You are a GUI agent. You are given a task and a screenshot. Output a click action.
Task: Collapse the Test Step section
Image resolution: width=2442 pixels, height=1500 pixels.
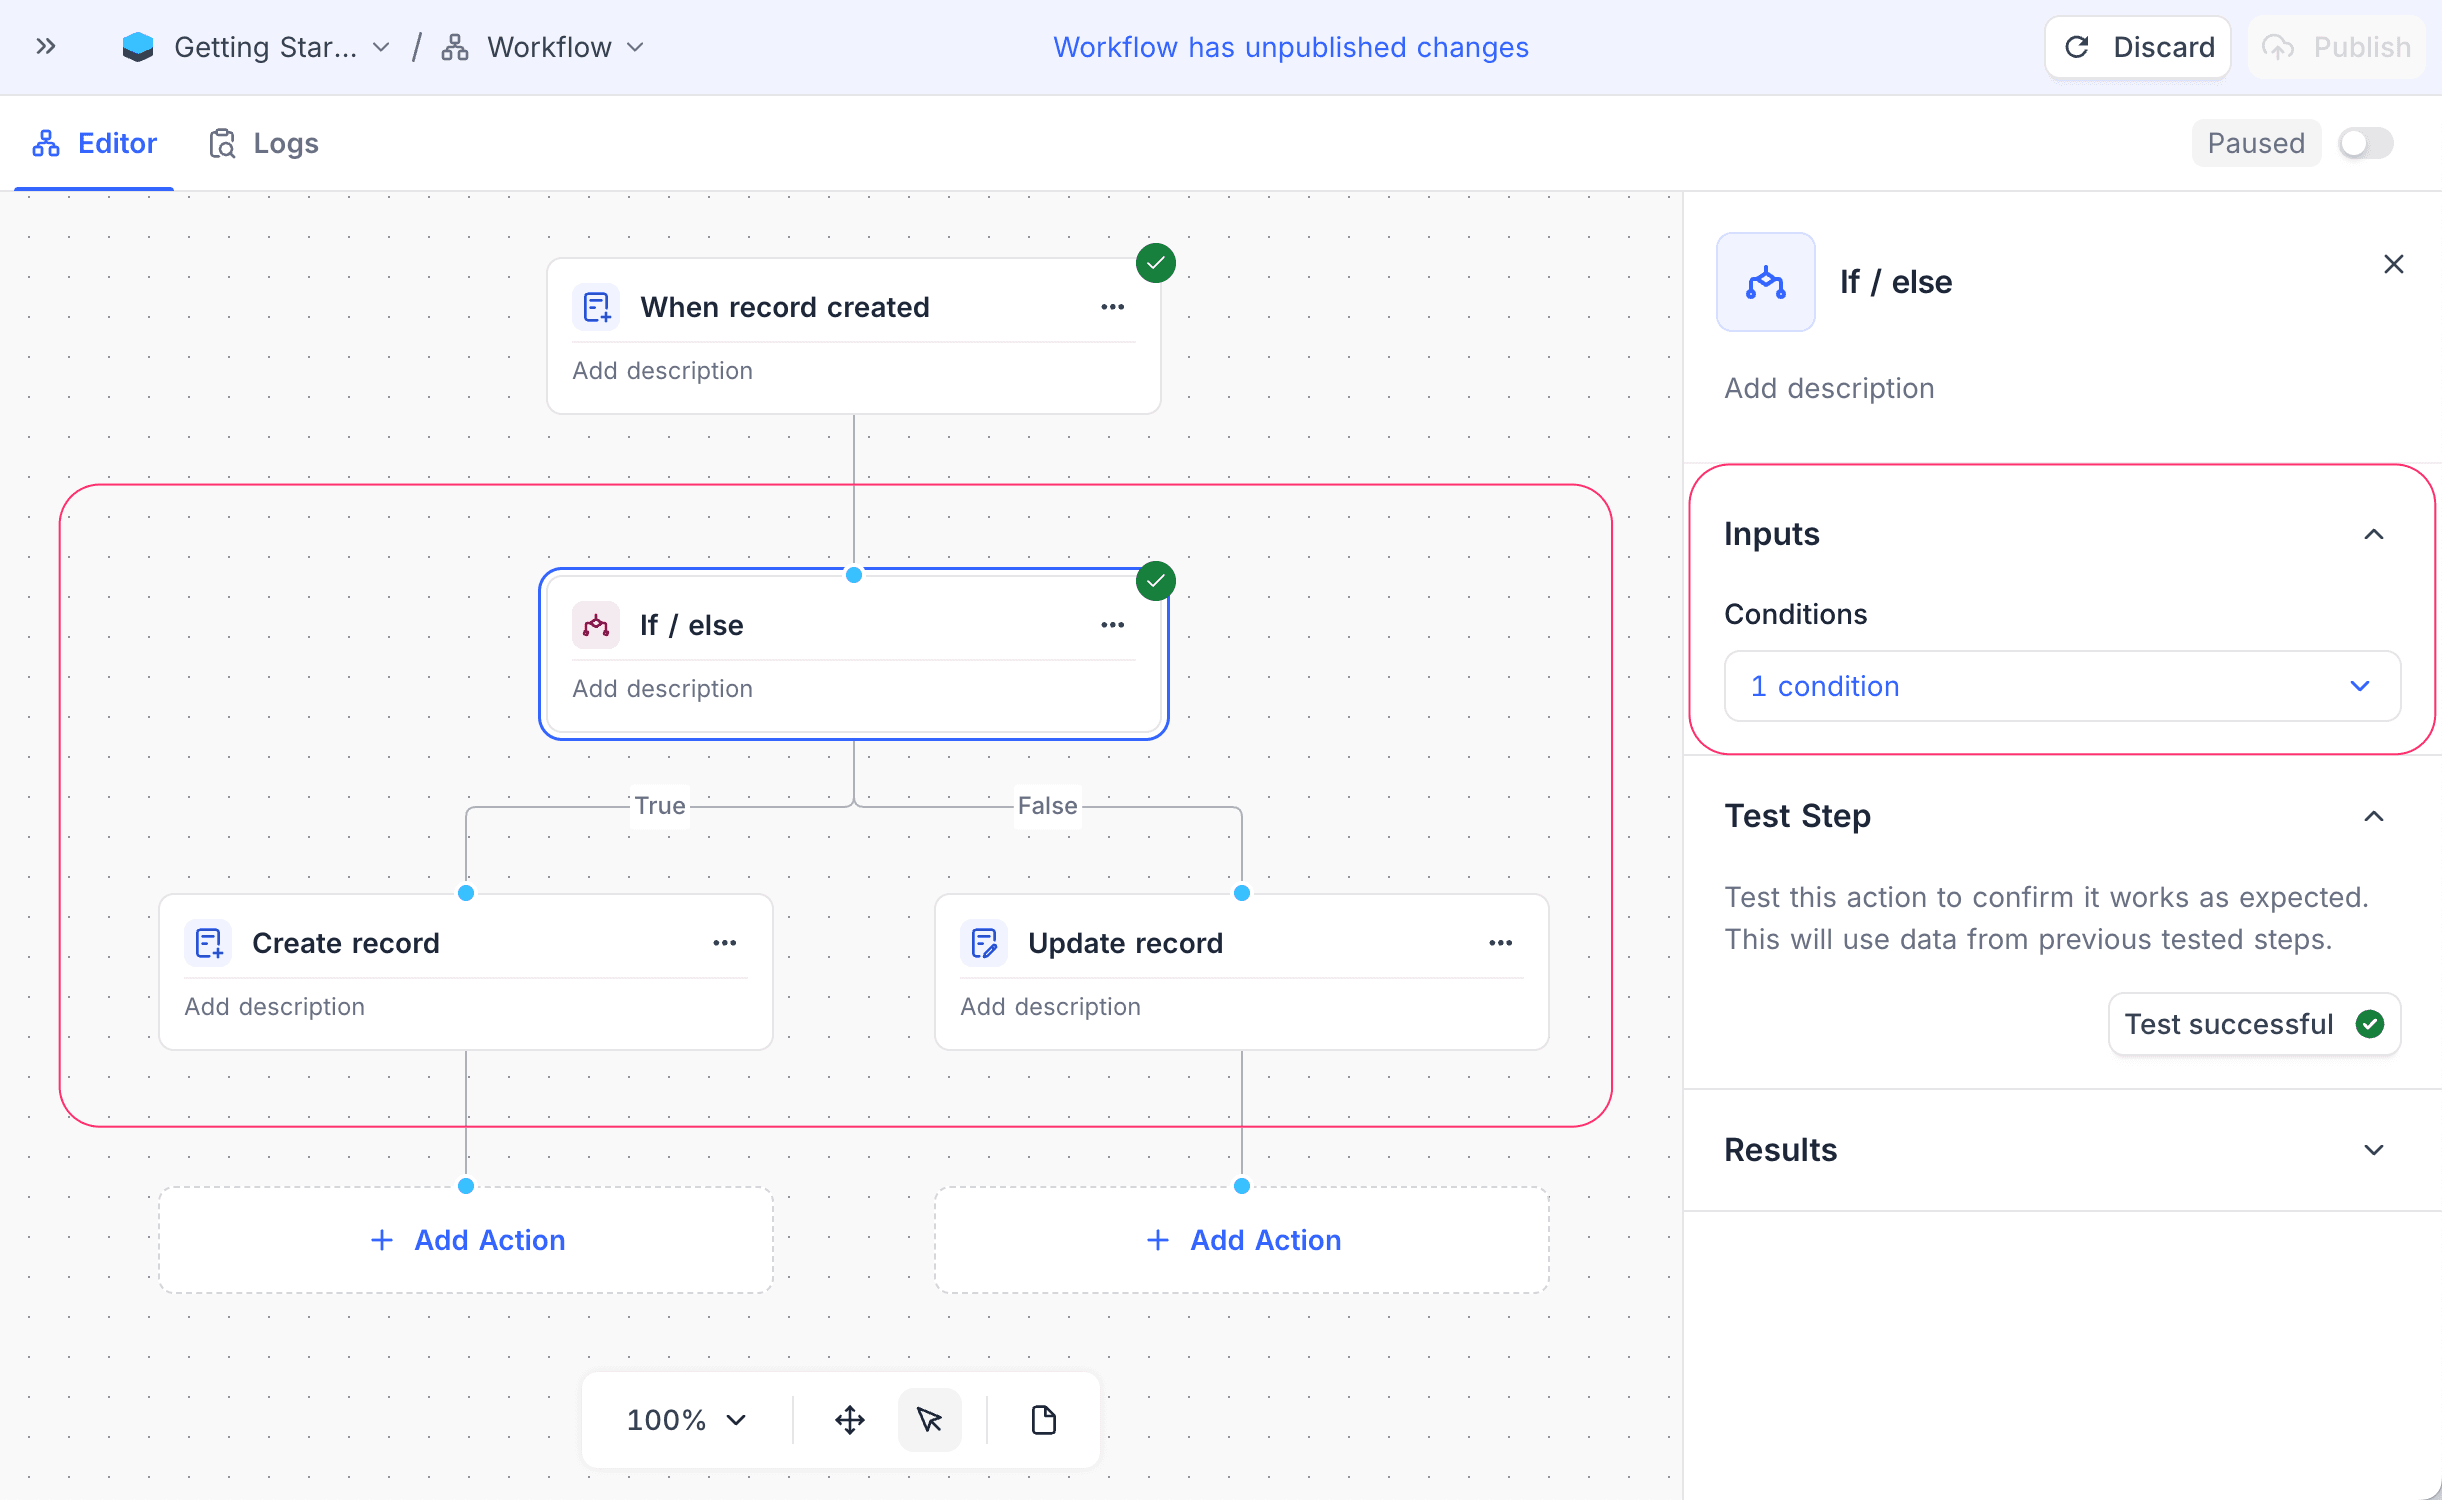[2373, 816]
